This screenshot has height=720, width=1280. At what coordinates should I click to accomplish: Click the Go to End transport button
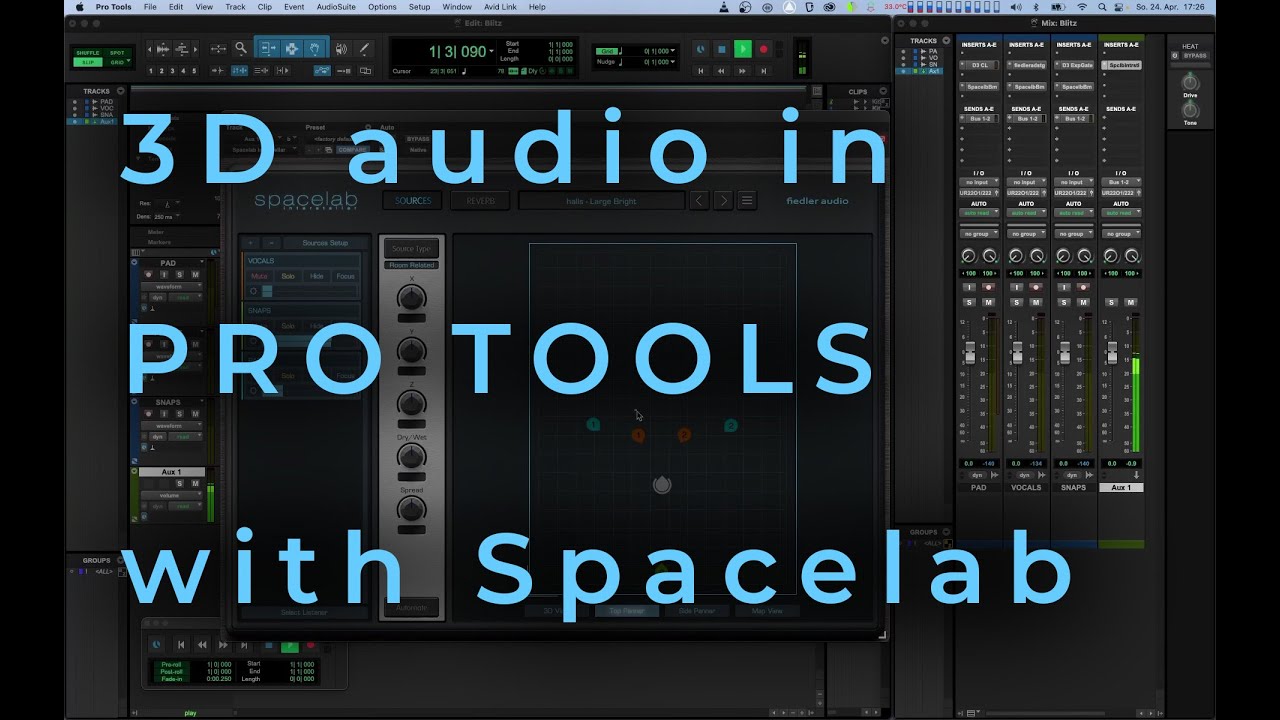pos(764,71)
